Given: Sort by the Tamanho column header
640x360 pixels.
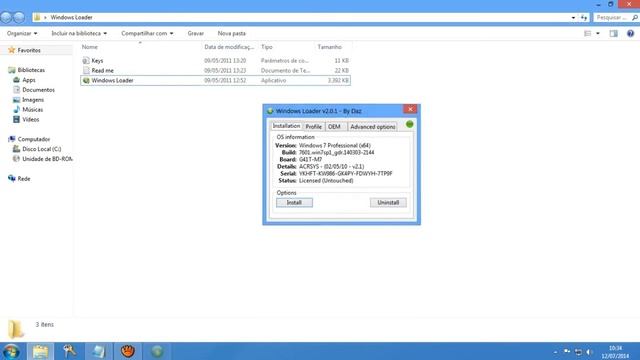Looking at the screenshot, I should point(329,47).
